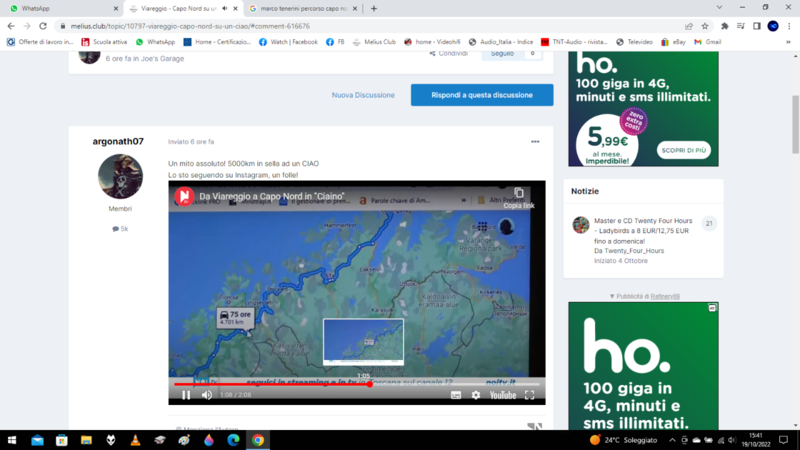Toggle Seguilo follow button
The width and height of the screenshot is (800, 450).
(x=503, y=53)
